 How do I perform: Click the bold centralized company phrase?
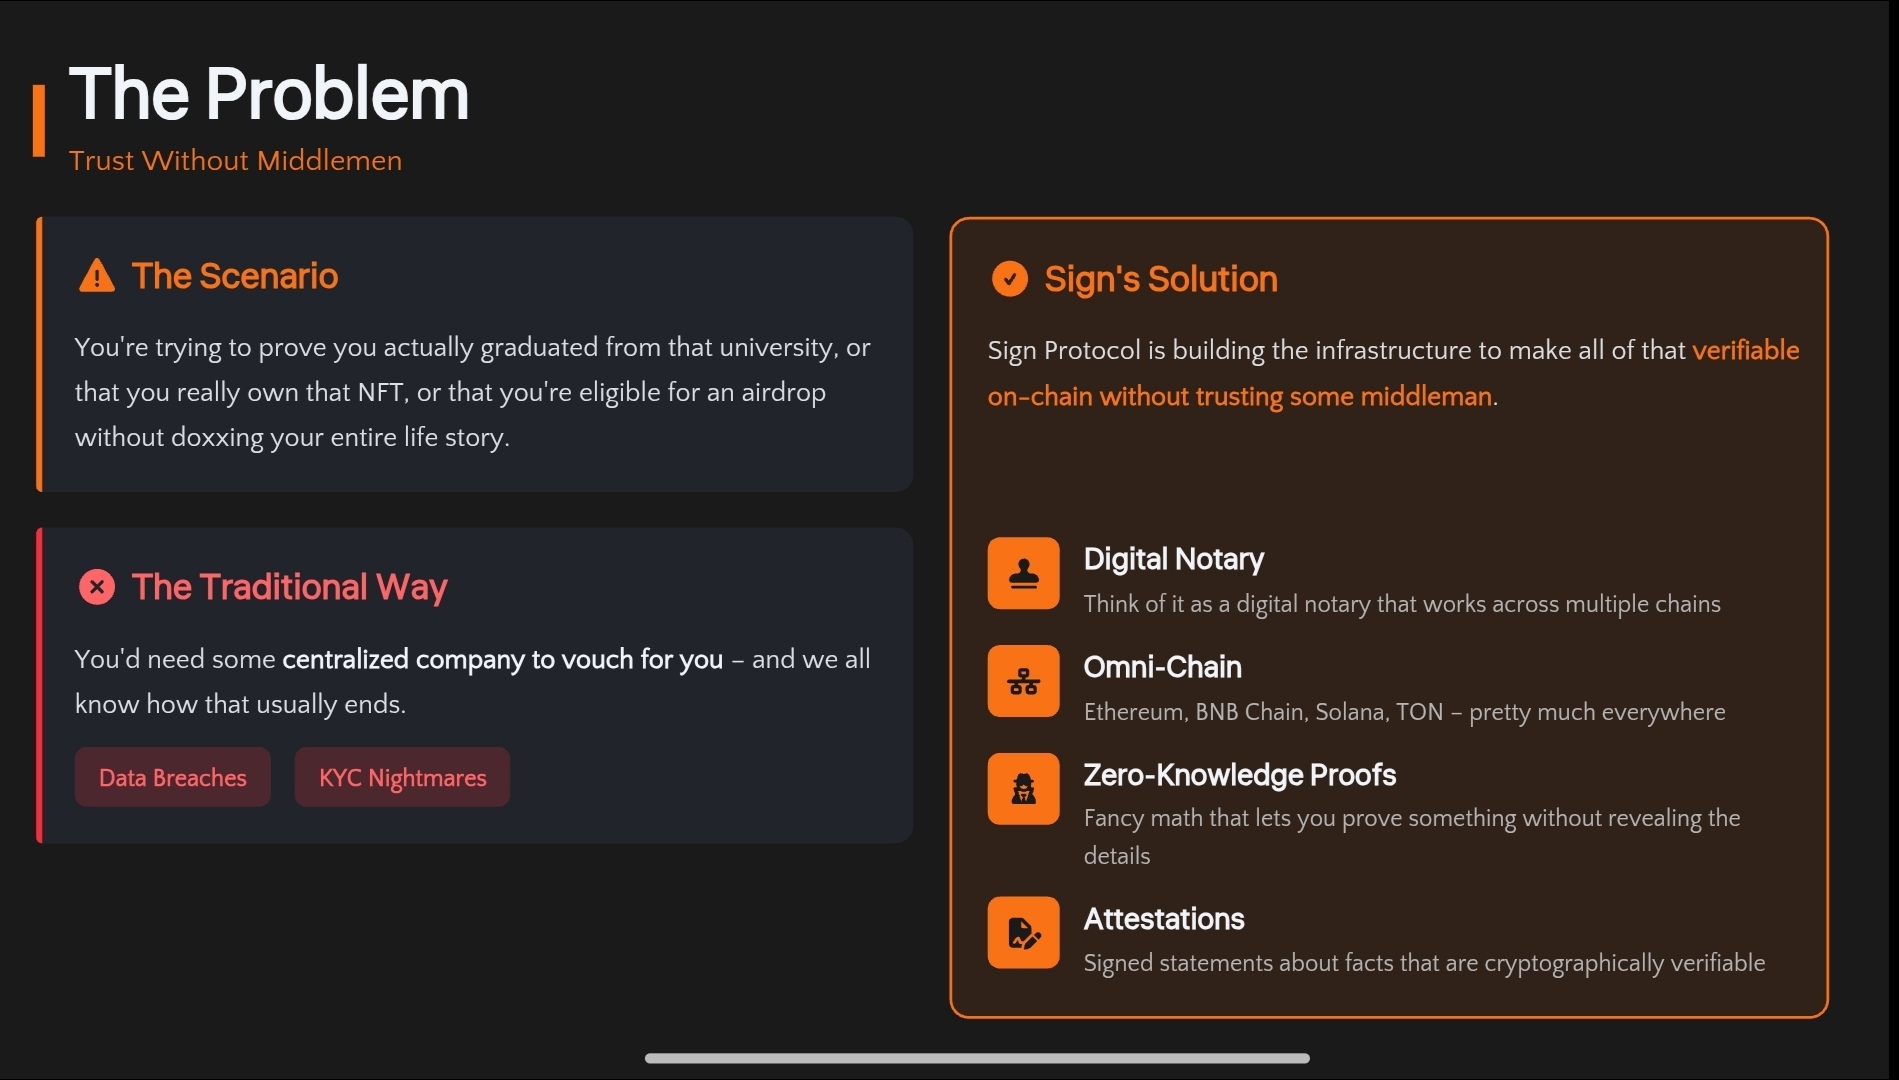502,659
